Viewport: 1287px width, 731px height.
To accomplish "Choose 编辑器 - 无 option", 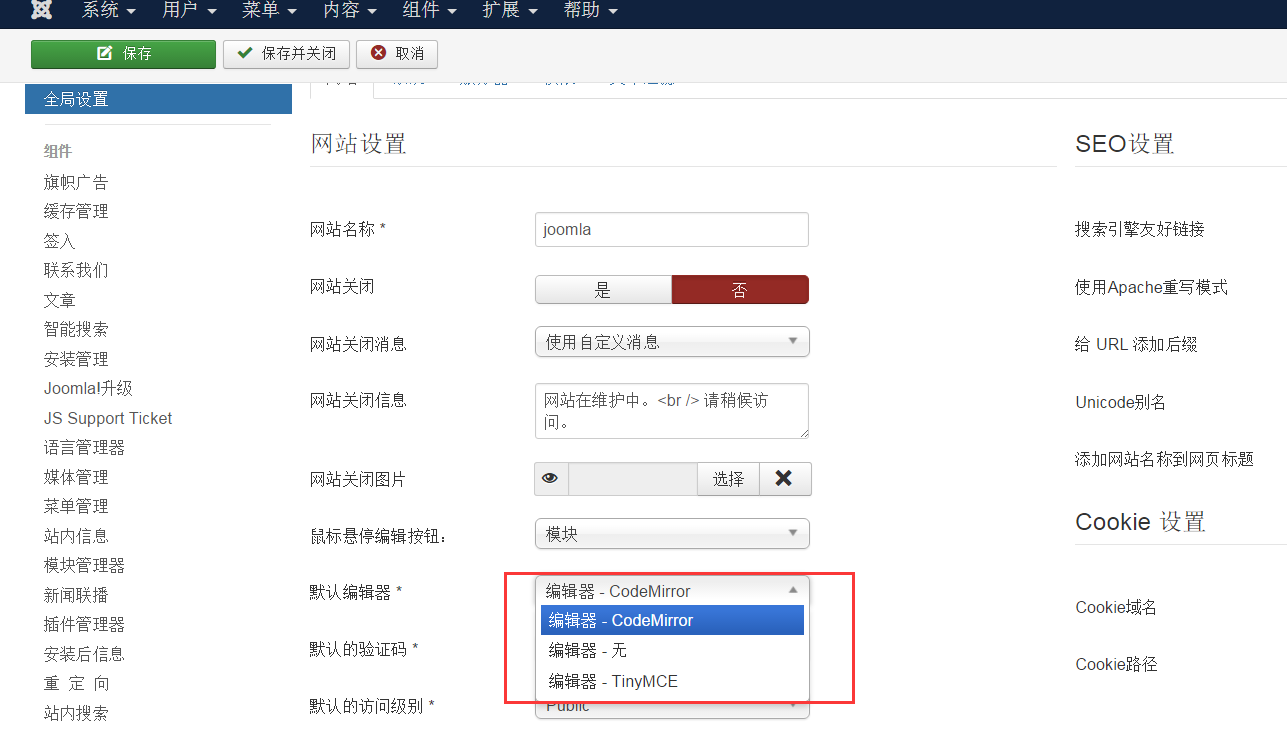I will [x=672, y=651].
